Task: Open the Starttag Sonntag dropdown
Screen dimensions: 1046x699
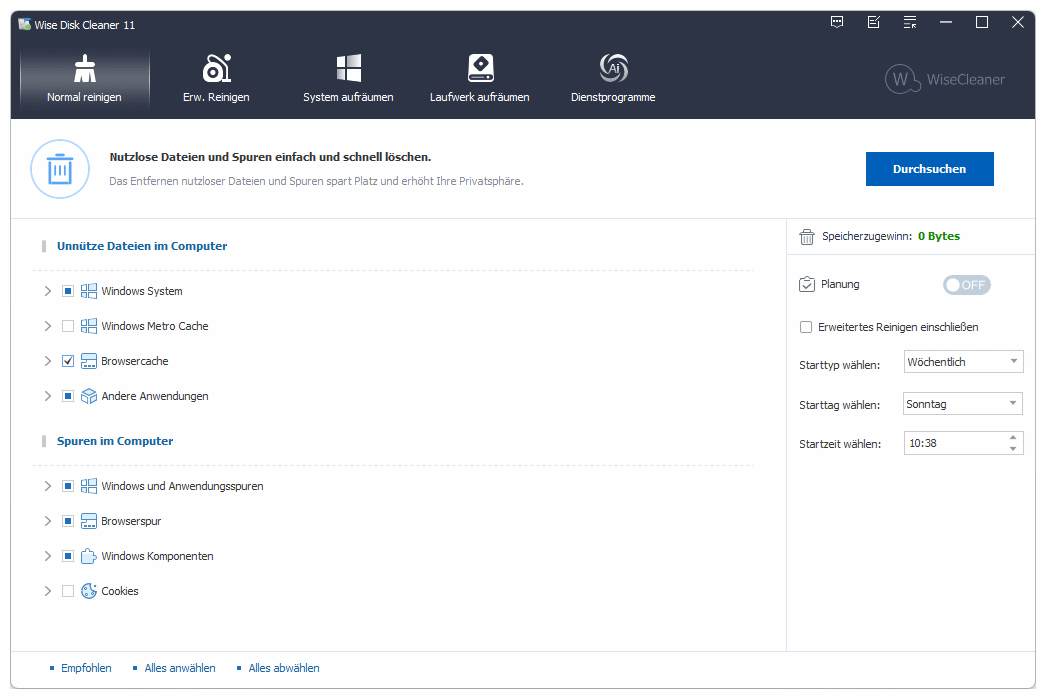Action: pos(963,404)
